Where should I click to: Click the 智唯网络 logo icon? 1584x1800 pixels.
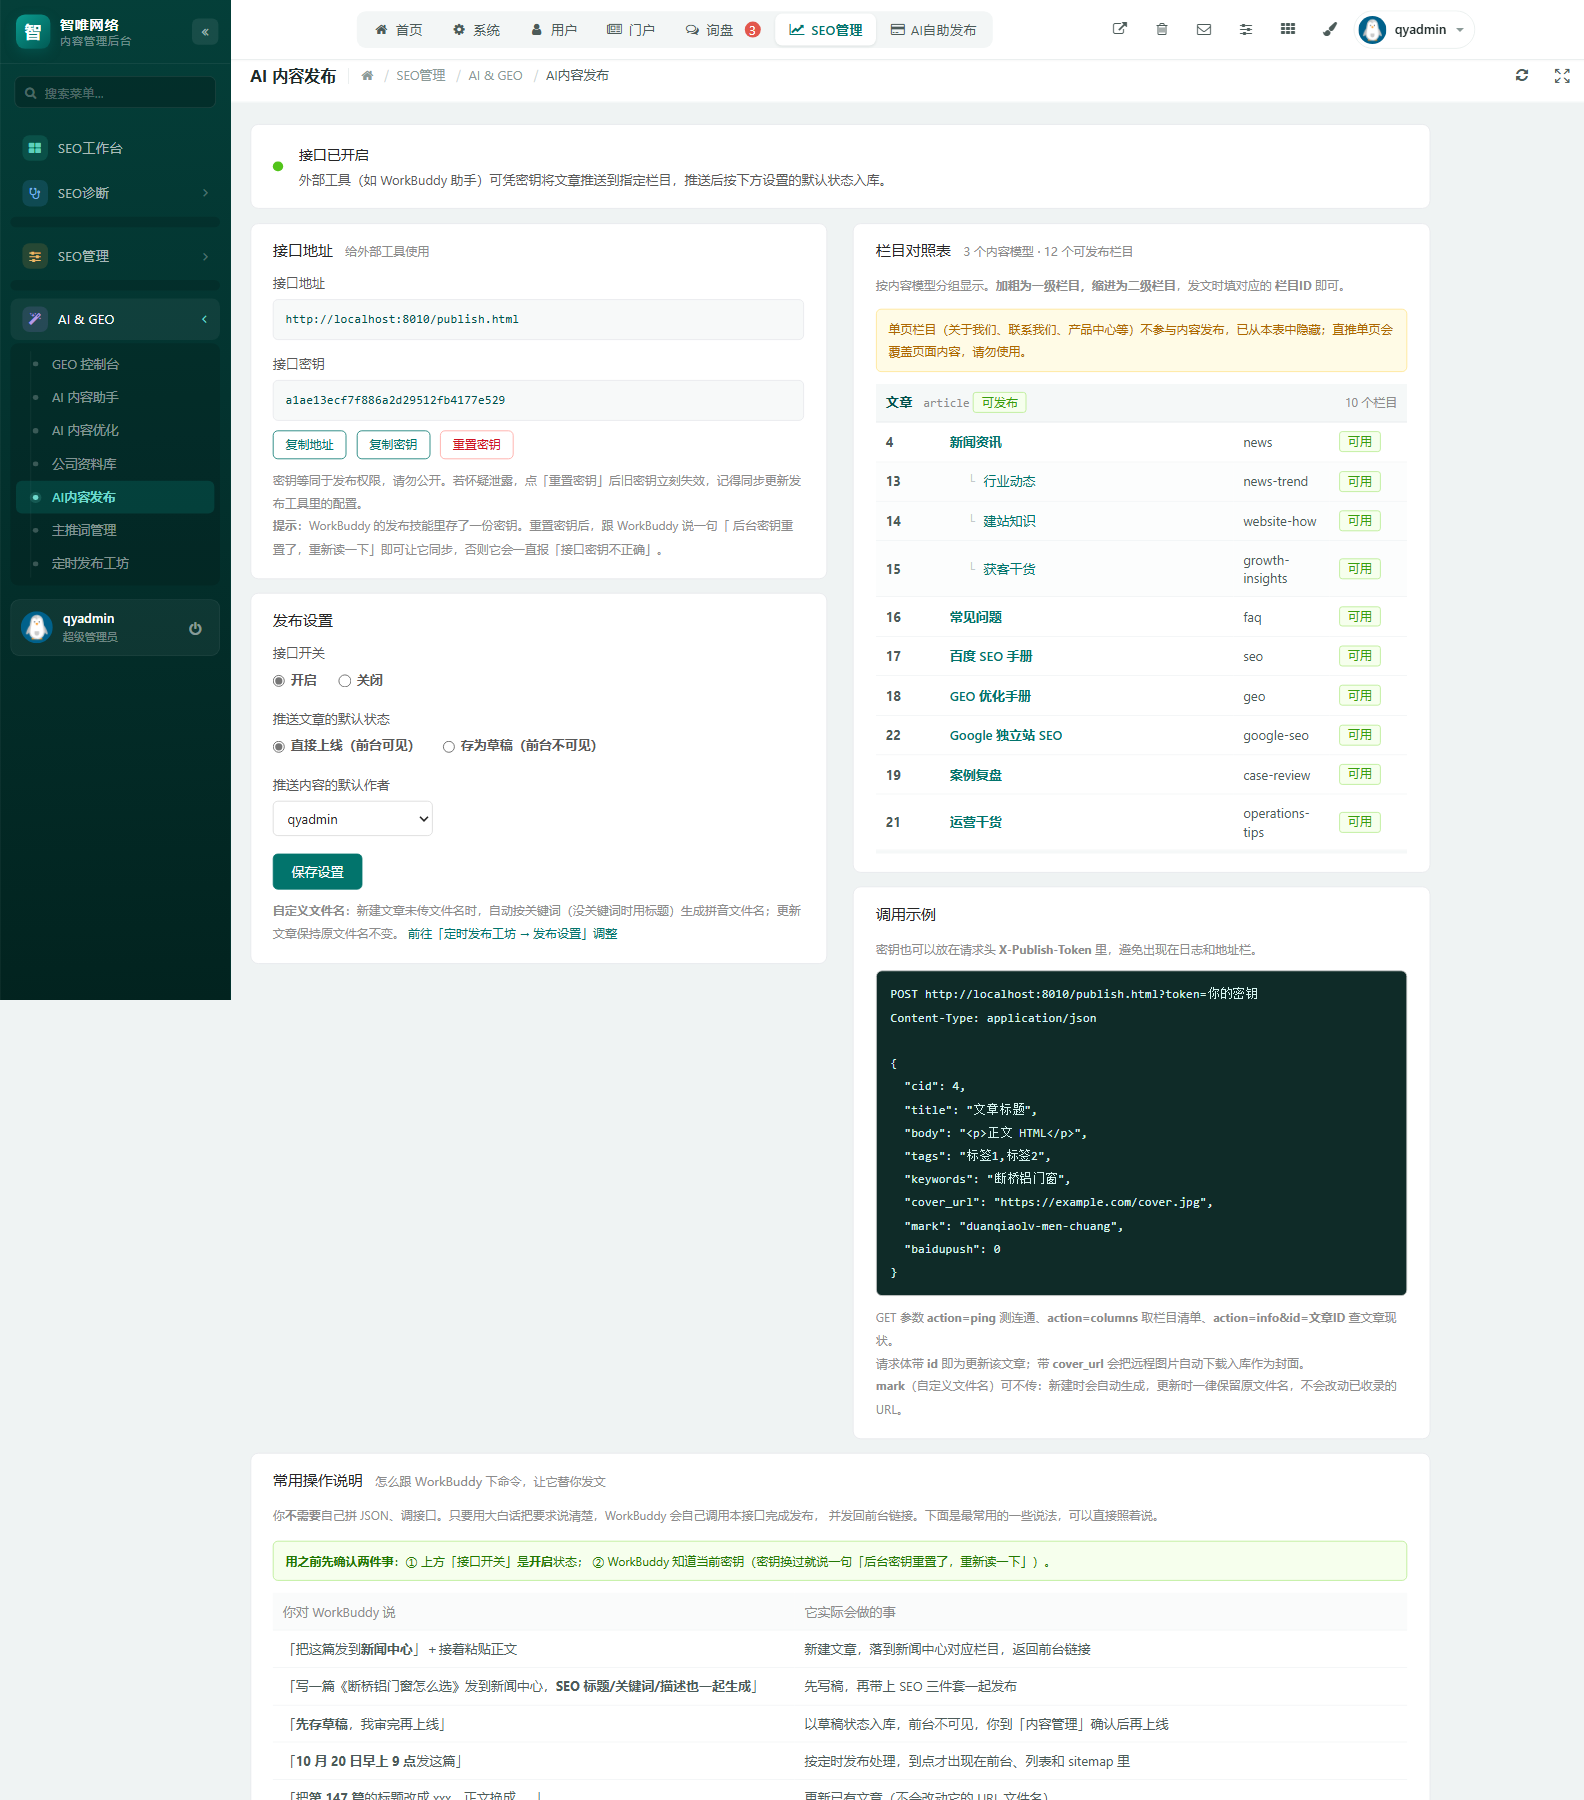(33, 32)
